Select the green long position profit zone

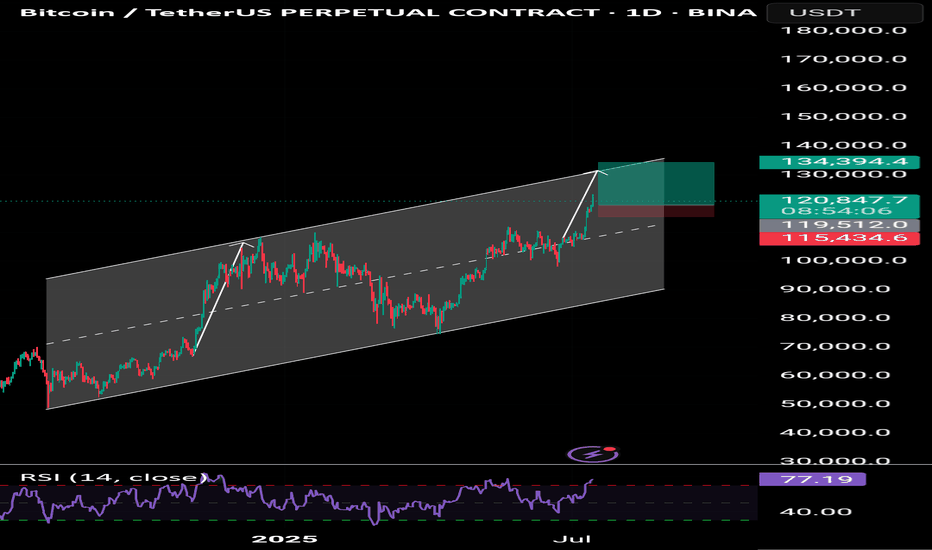656,183
